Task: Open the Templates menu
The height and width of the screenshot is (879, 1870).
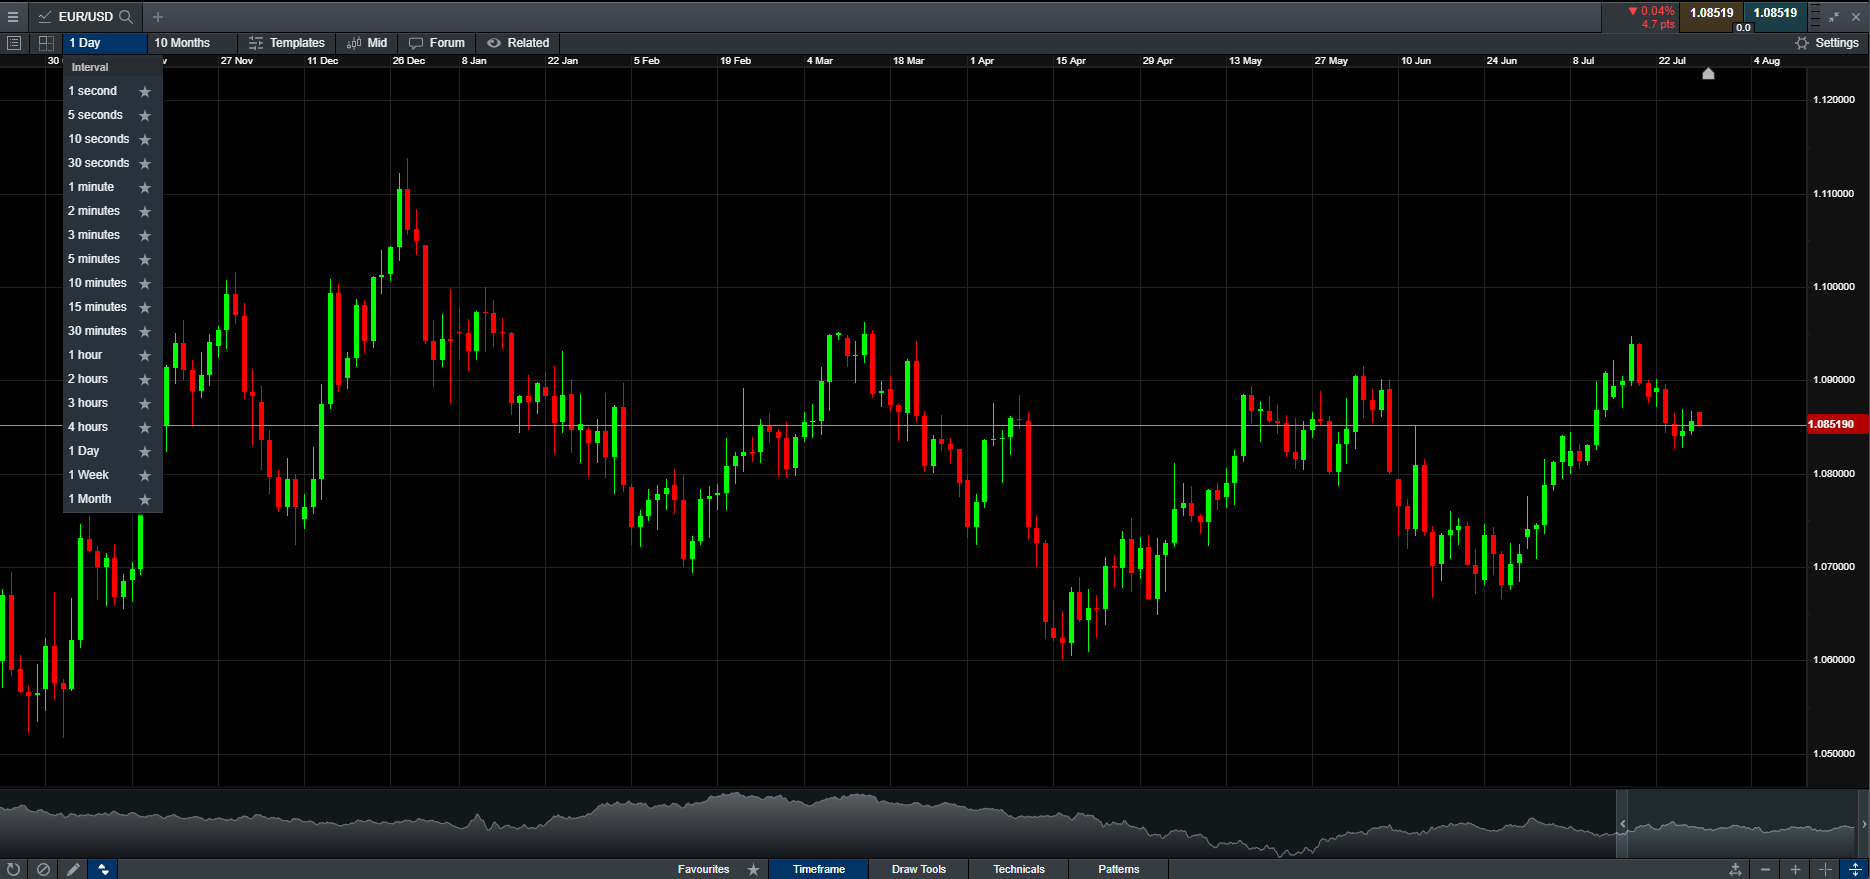Action: click(287, 43)
